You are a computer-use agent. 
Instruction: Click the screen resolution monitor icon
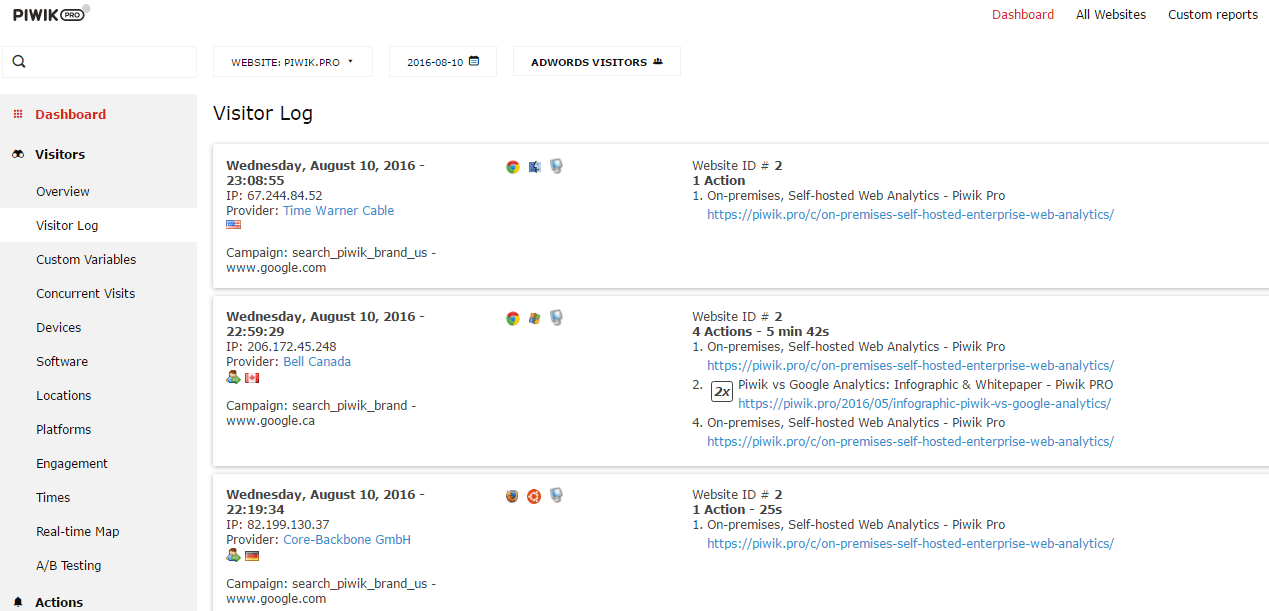(x=556, y=167)
